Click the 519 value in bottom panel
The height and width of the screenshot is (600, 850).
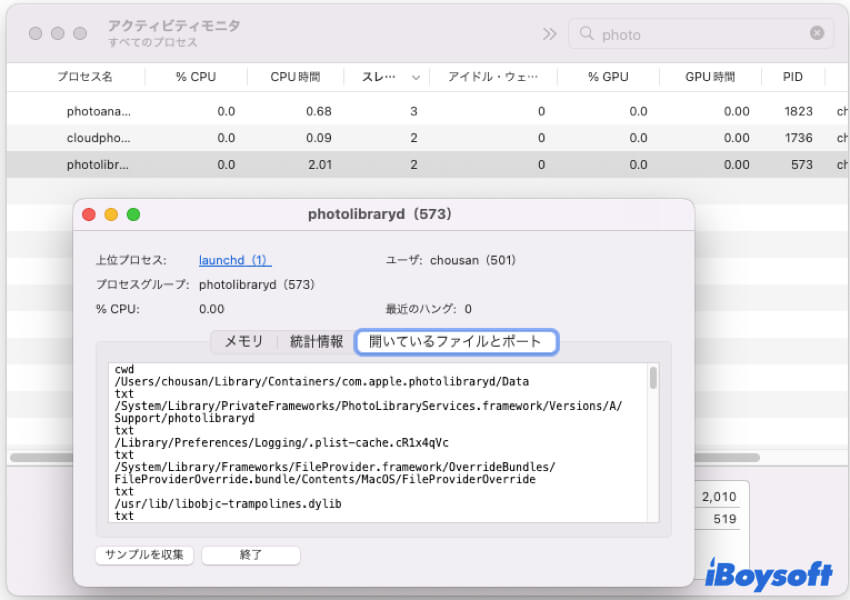tap(725, 519)
